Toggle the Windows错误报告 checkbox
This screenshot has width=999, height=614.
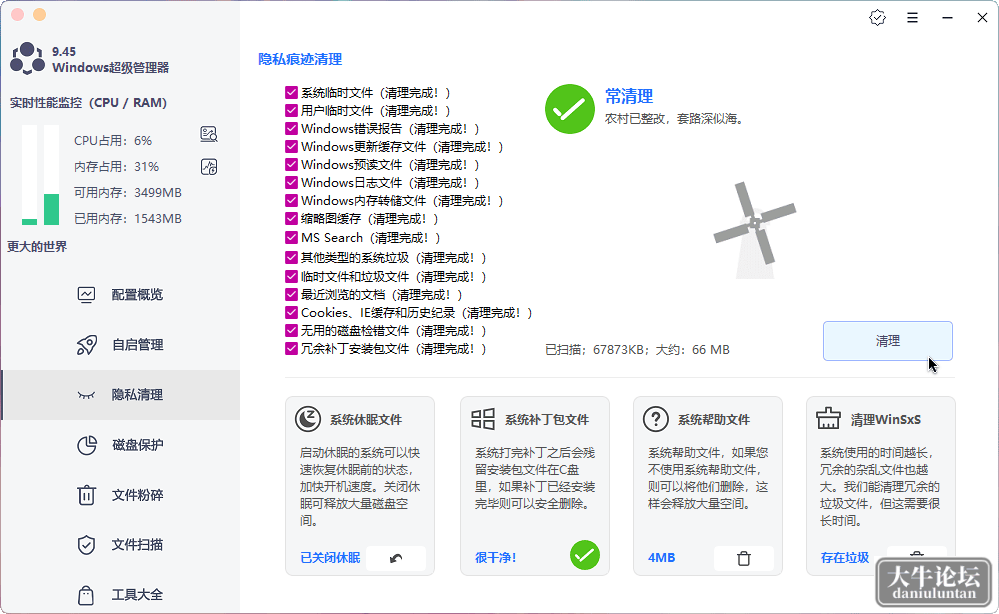click(x=291, y=129)
